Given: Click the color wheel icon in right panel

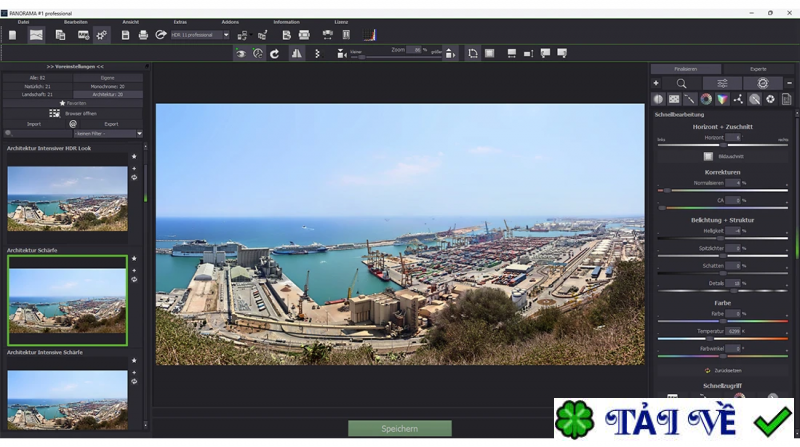Looking at the screenshot, I should [x=706, y=100].
